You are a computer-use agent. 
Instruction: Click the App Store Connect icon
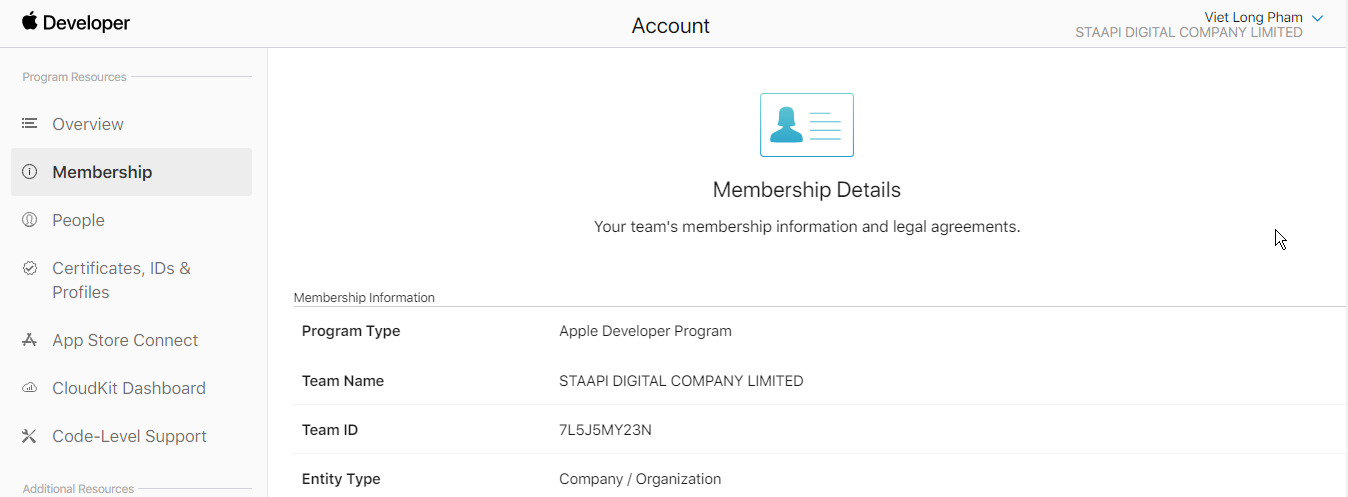pos(30,340)
